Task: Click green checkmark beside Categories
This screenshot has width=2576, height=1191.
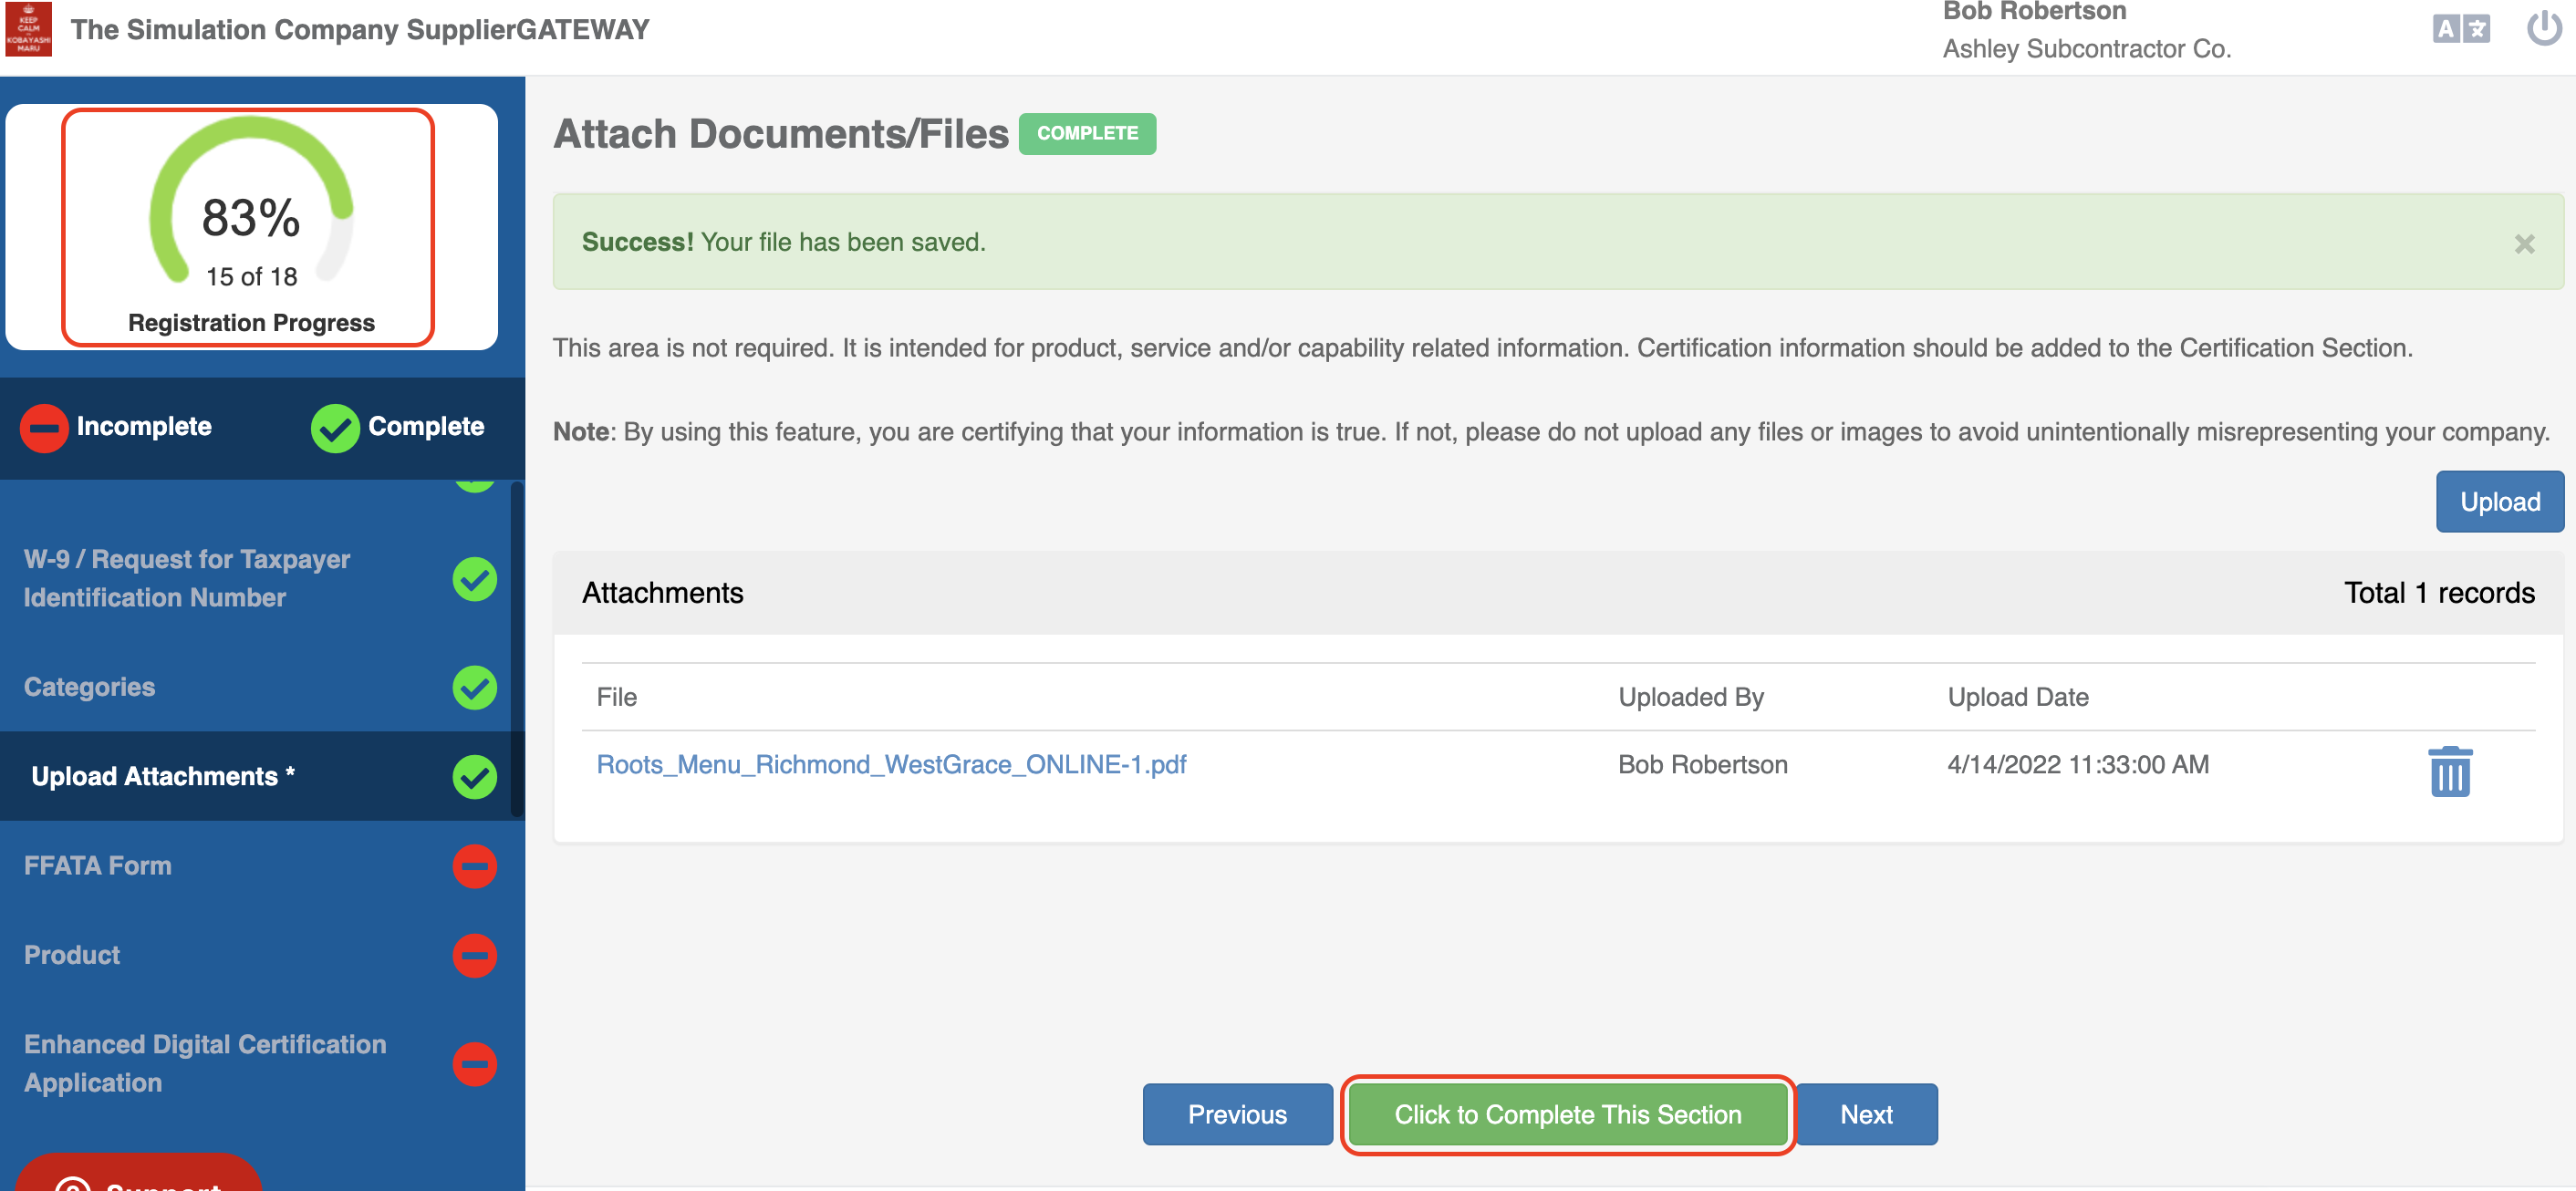Action: 474,687
